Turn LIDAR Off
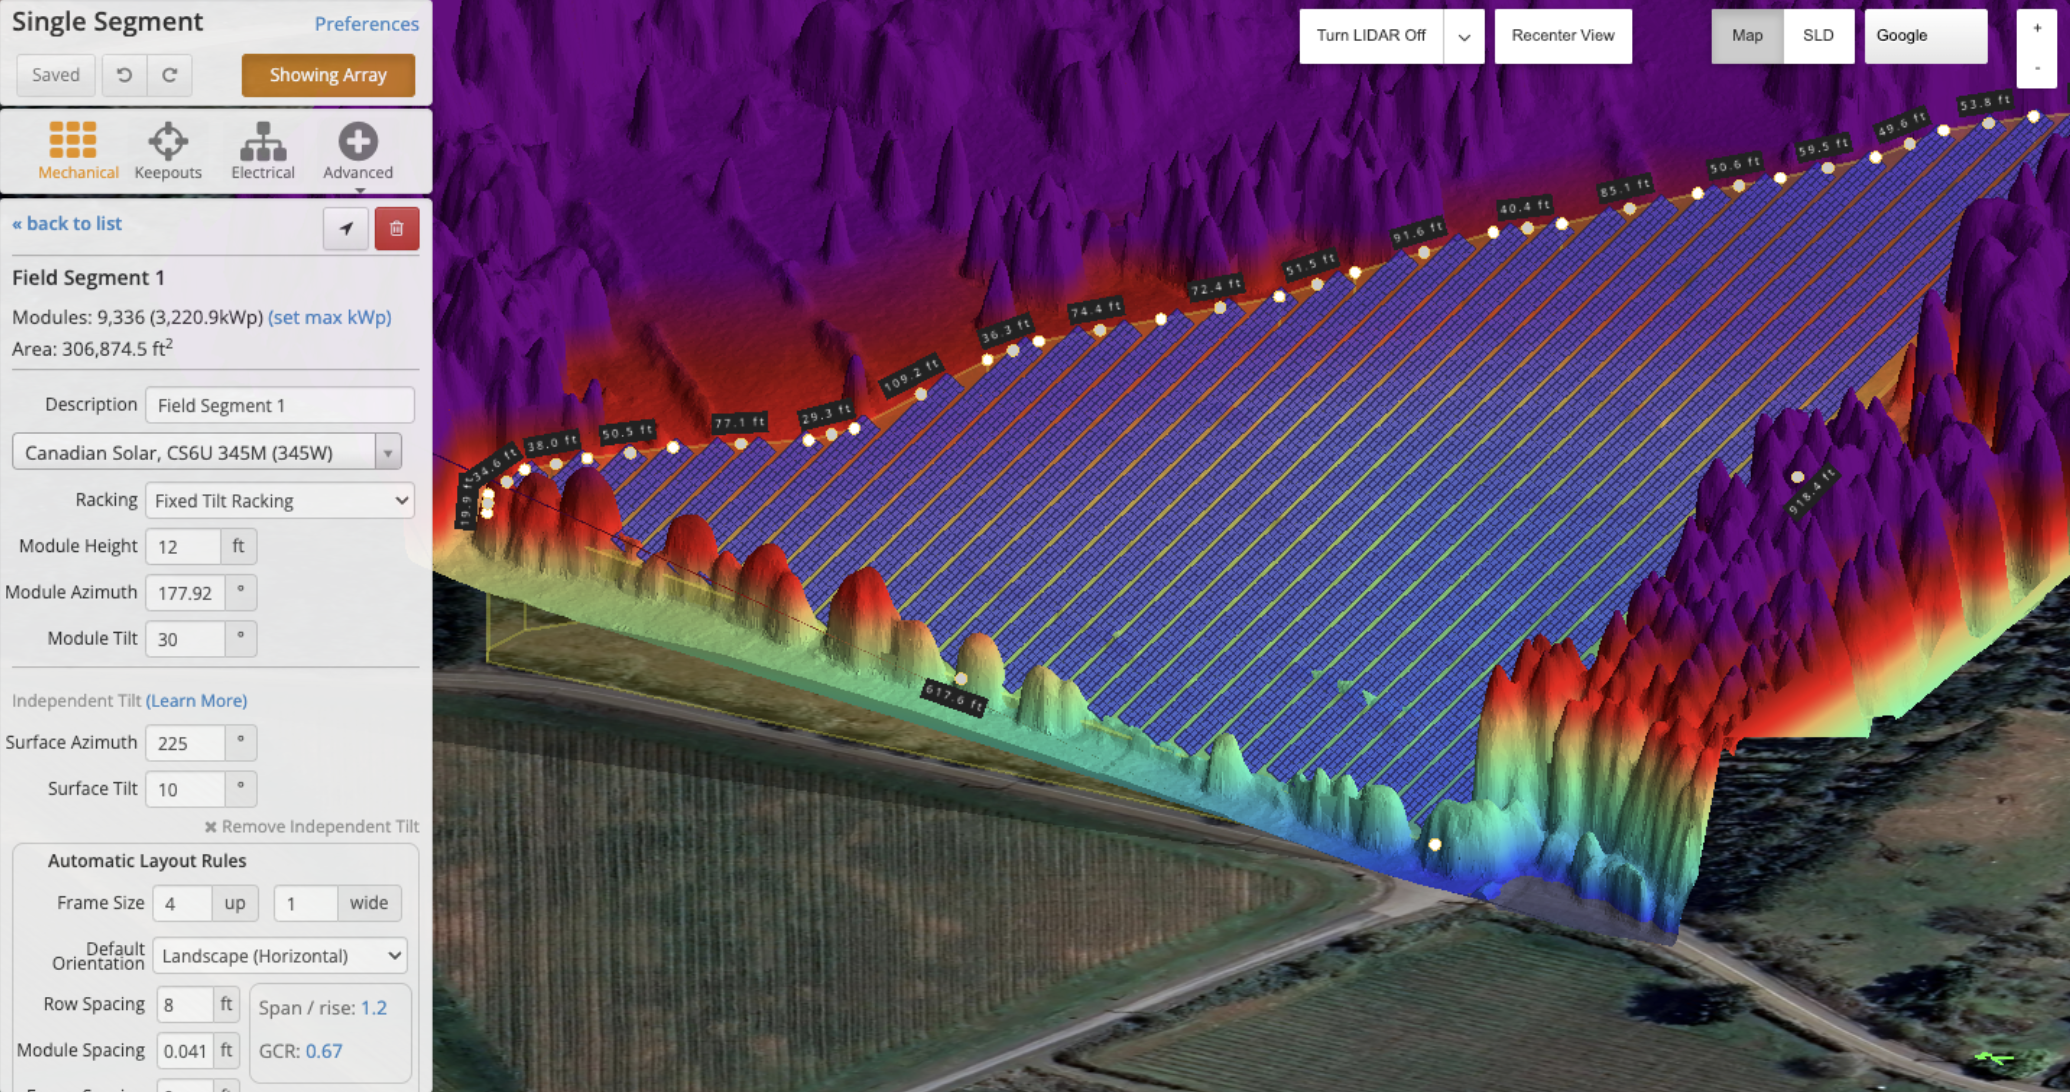Screen dimensions: 2070x1092 pos(1371,36)
